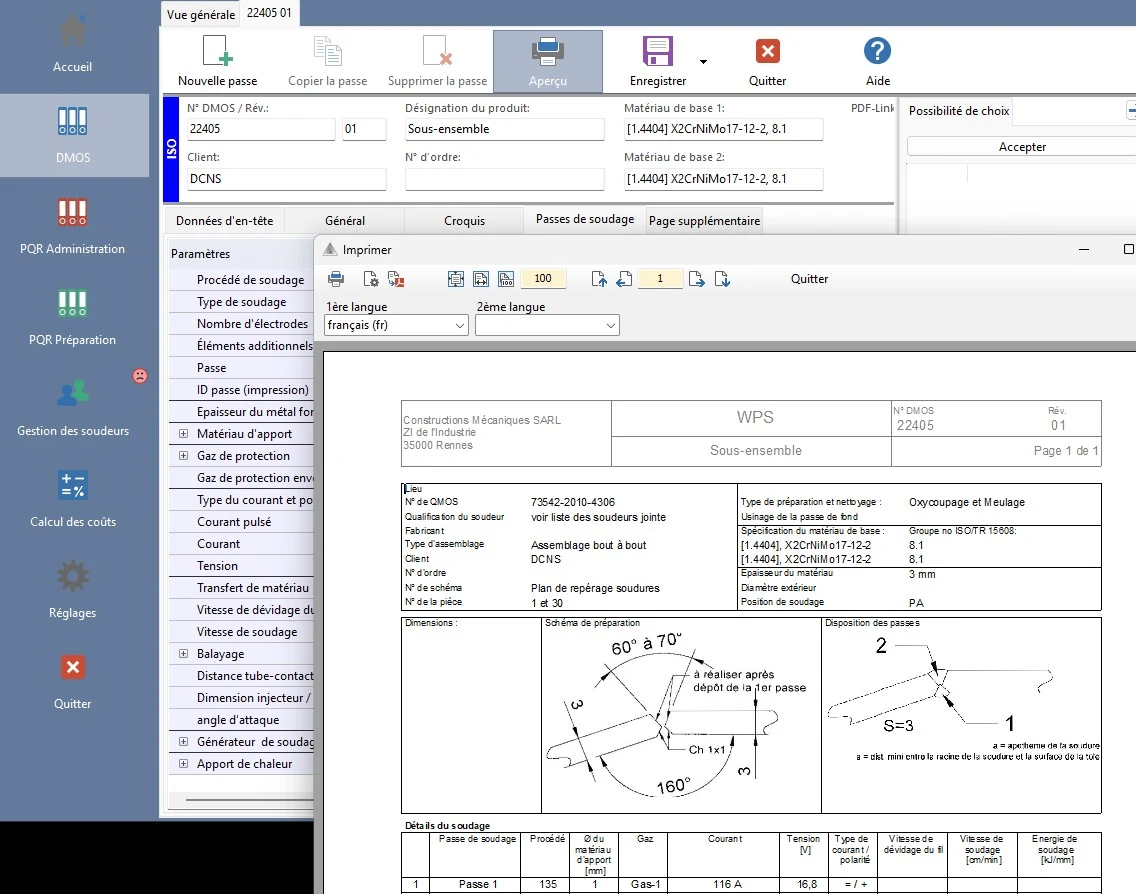Fit whole page in preview

(x=456, y=279)
